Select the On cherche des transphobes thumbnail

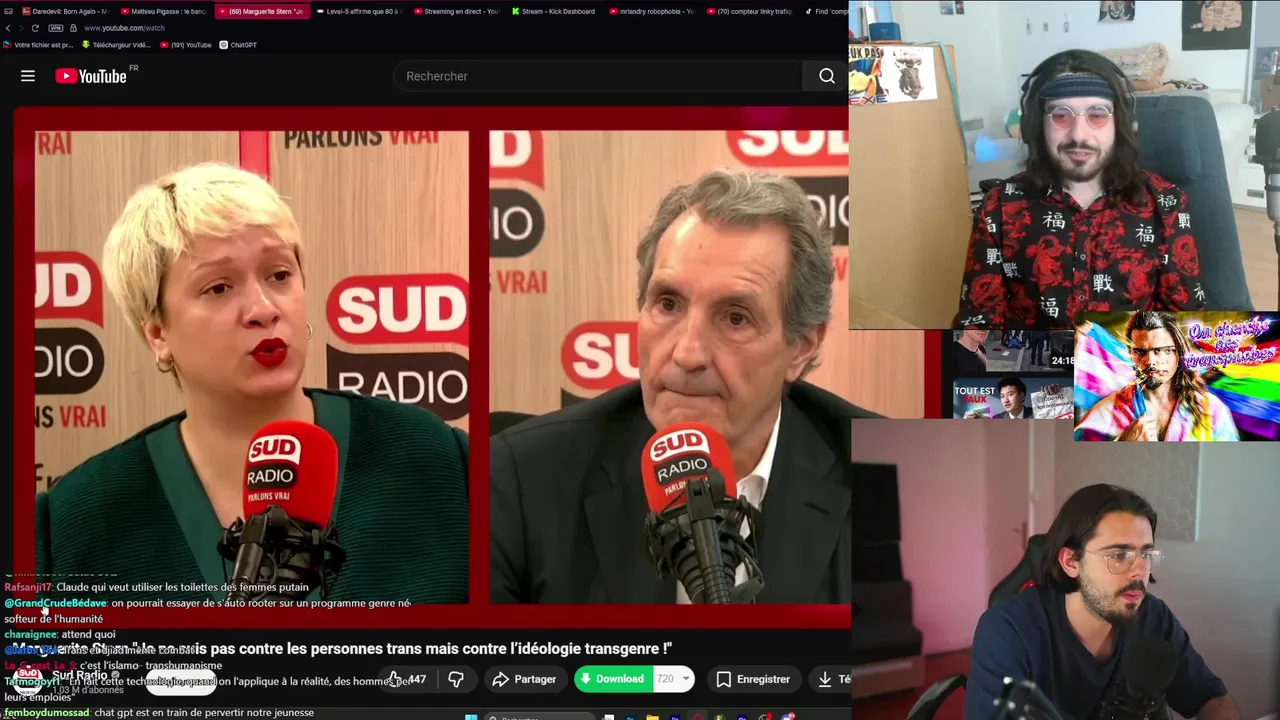(1176, 377)
